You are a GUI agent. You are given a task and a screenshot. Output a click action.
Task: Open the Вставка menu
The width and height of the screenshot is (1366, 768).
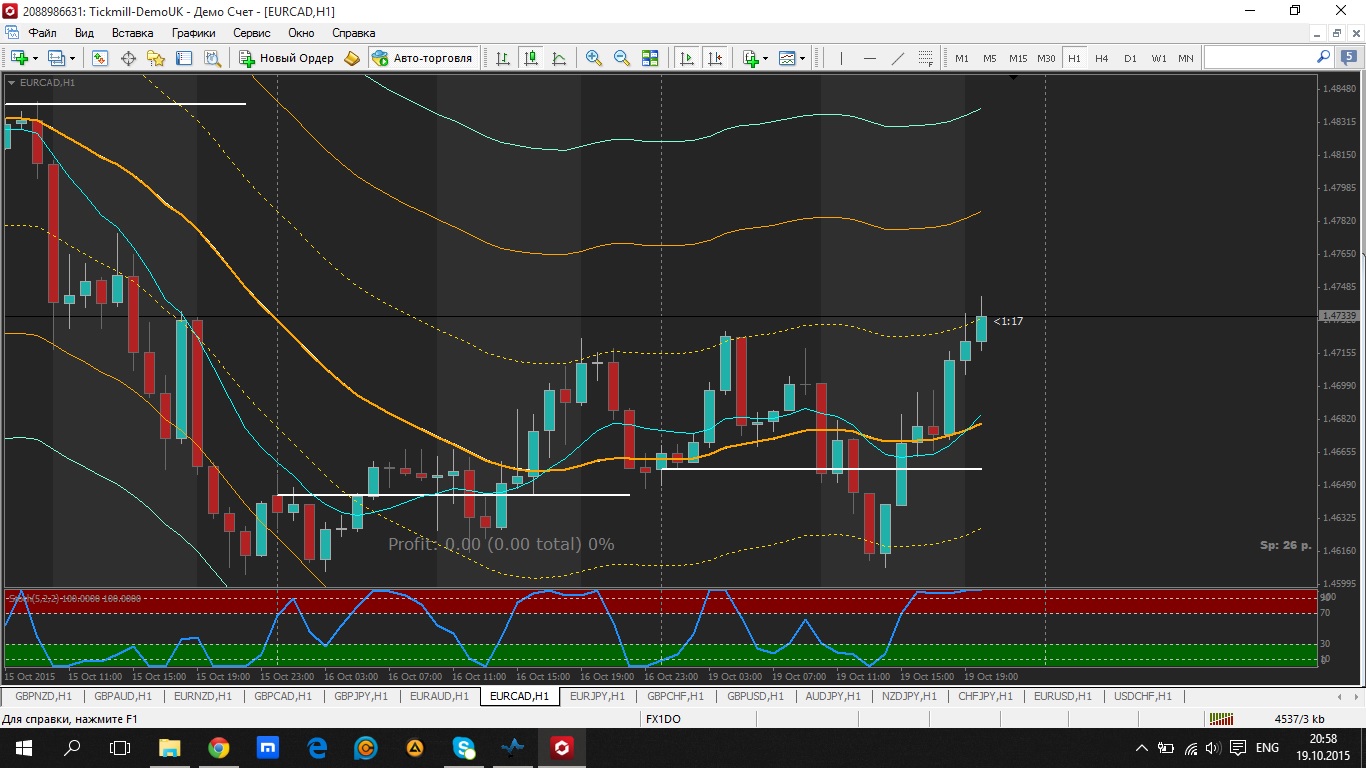[x=133, y=33]
